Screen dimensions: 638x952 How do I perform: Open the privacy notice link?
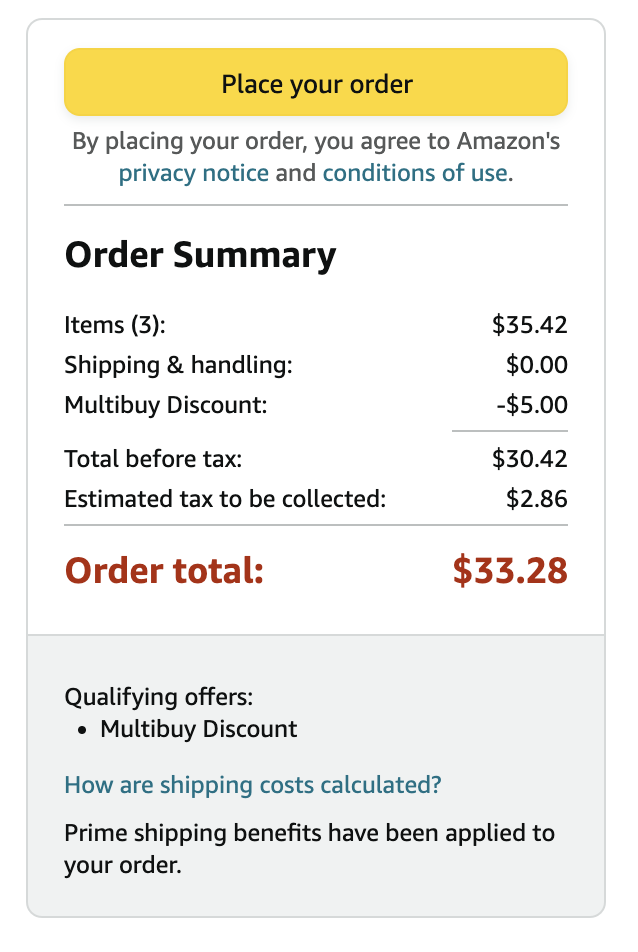click(193, 173)
